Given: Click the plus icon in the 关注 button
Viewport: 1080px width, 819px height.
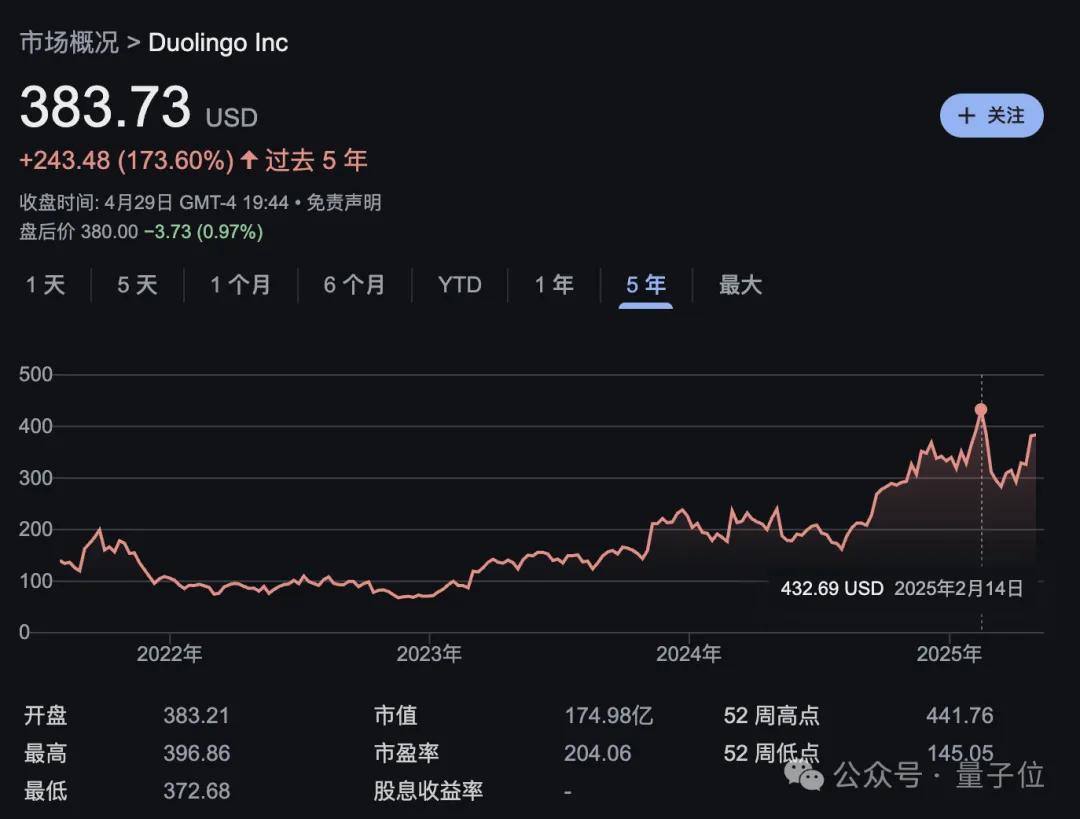Looking at the screenshot, I should pos(966,116).
